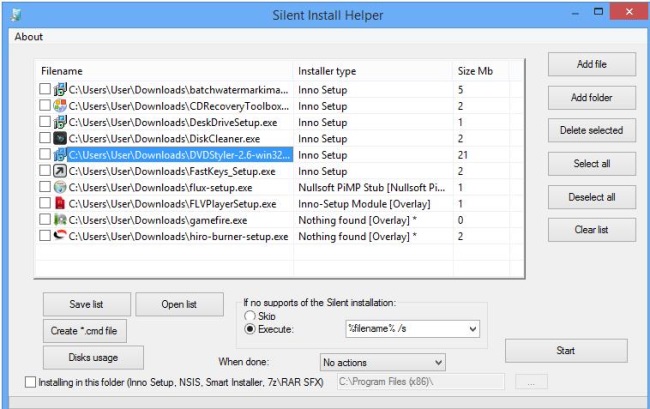Click the C:\Program Files (x86)\ path field
Image resolution: width=650 pixels, height=409 pixels.
(x=421, y=382)
